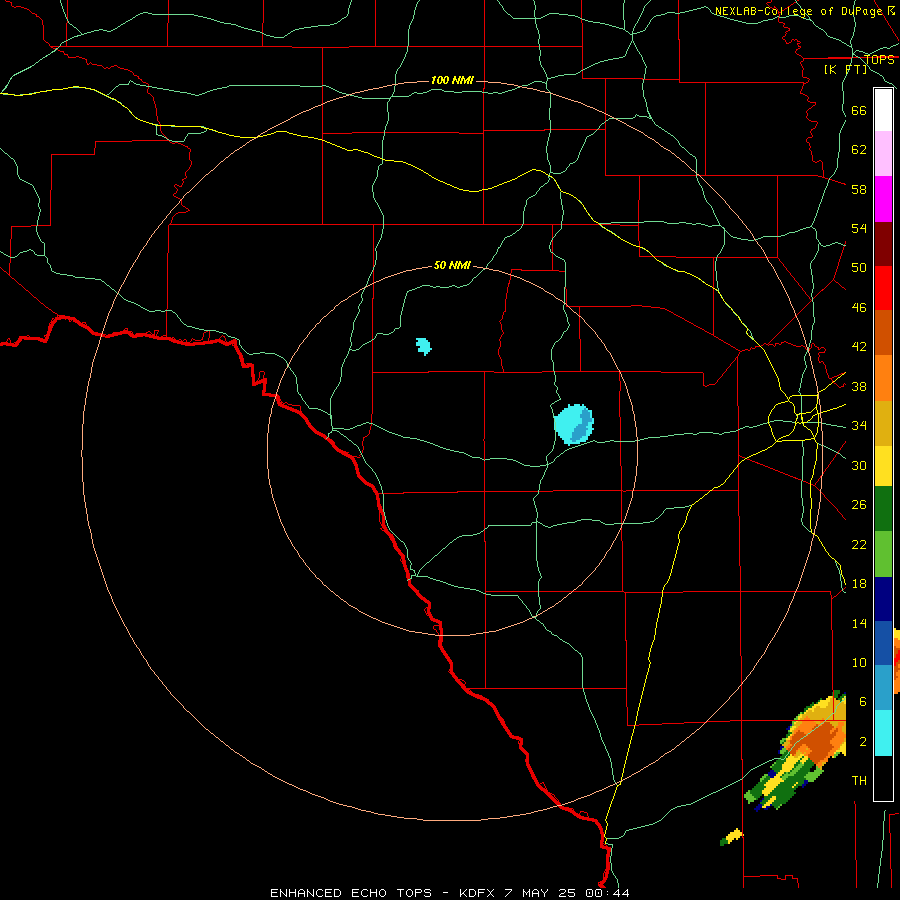Click the dark orange legend swatch
The image size is (900, 900).
coord(883,332)
